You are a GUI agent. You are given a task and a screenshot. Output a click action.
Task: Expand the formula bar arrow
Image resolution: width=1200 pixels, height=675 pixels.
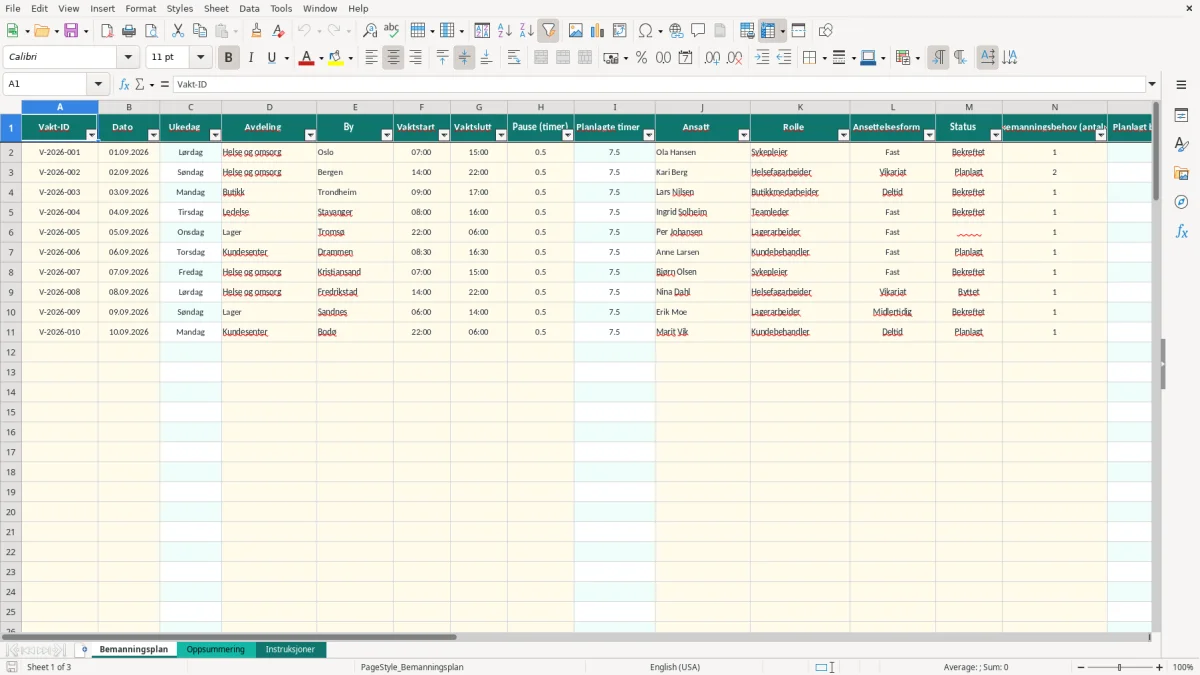[1152, 85]
